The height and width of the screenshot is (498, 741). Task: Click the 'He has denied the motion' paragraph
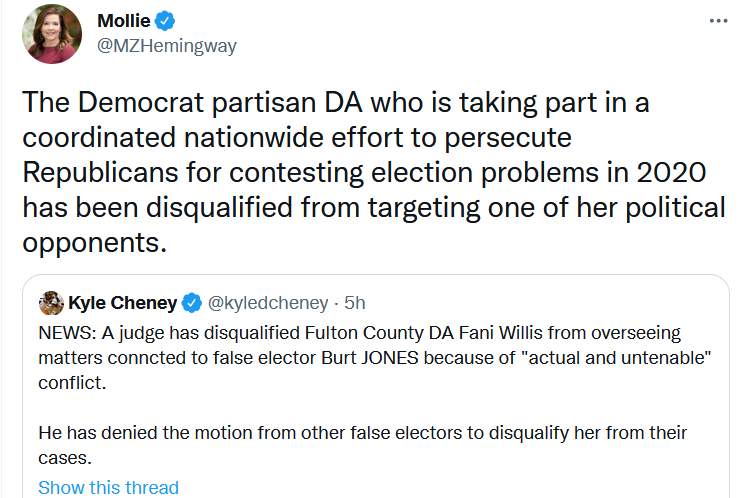tap(362, 445)
